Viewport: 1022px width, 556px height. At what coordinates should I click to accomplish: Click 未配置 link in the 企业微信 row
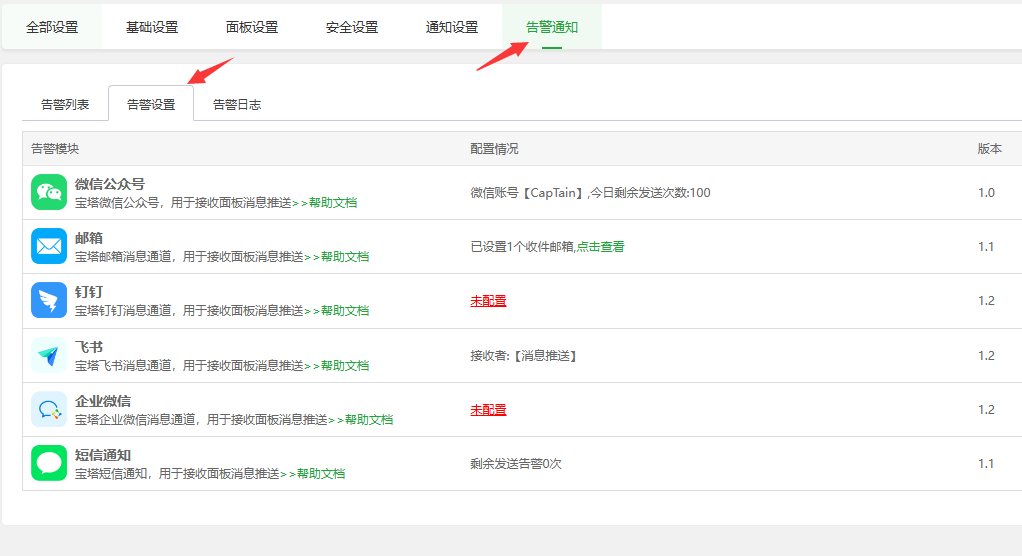pyautogui.click(x=488, y=409)
